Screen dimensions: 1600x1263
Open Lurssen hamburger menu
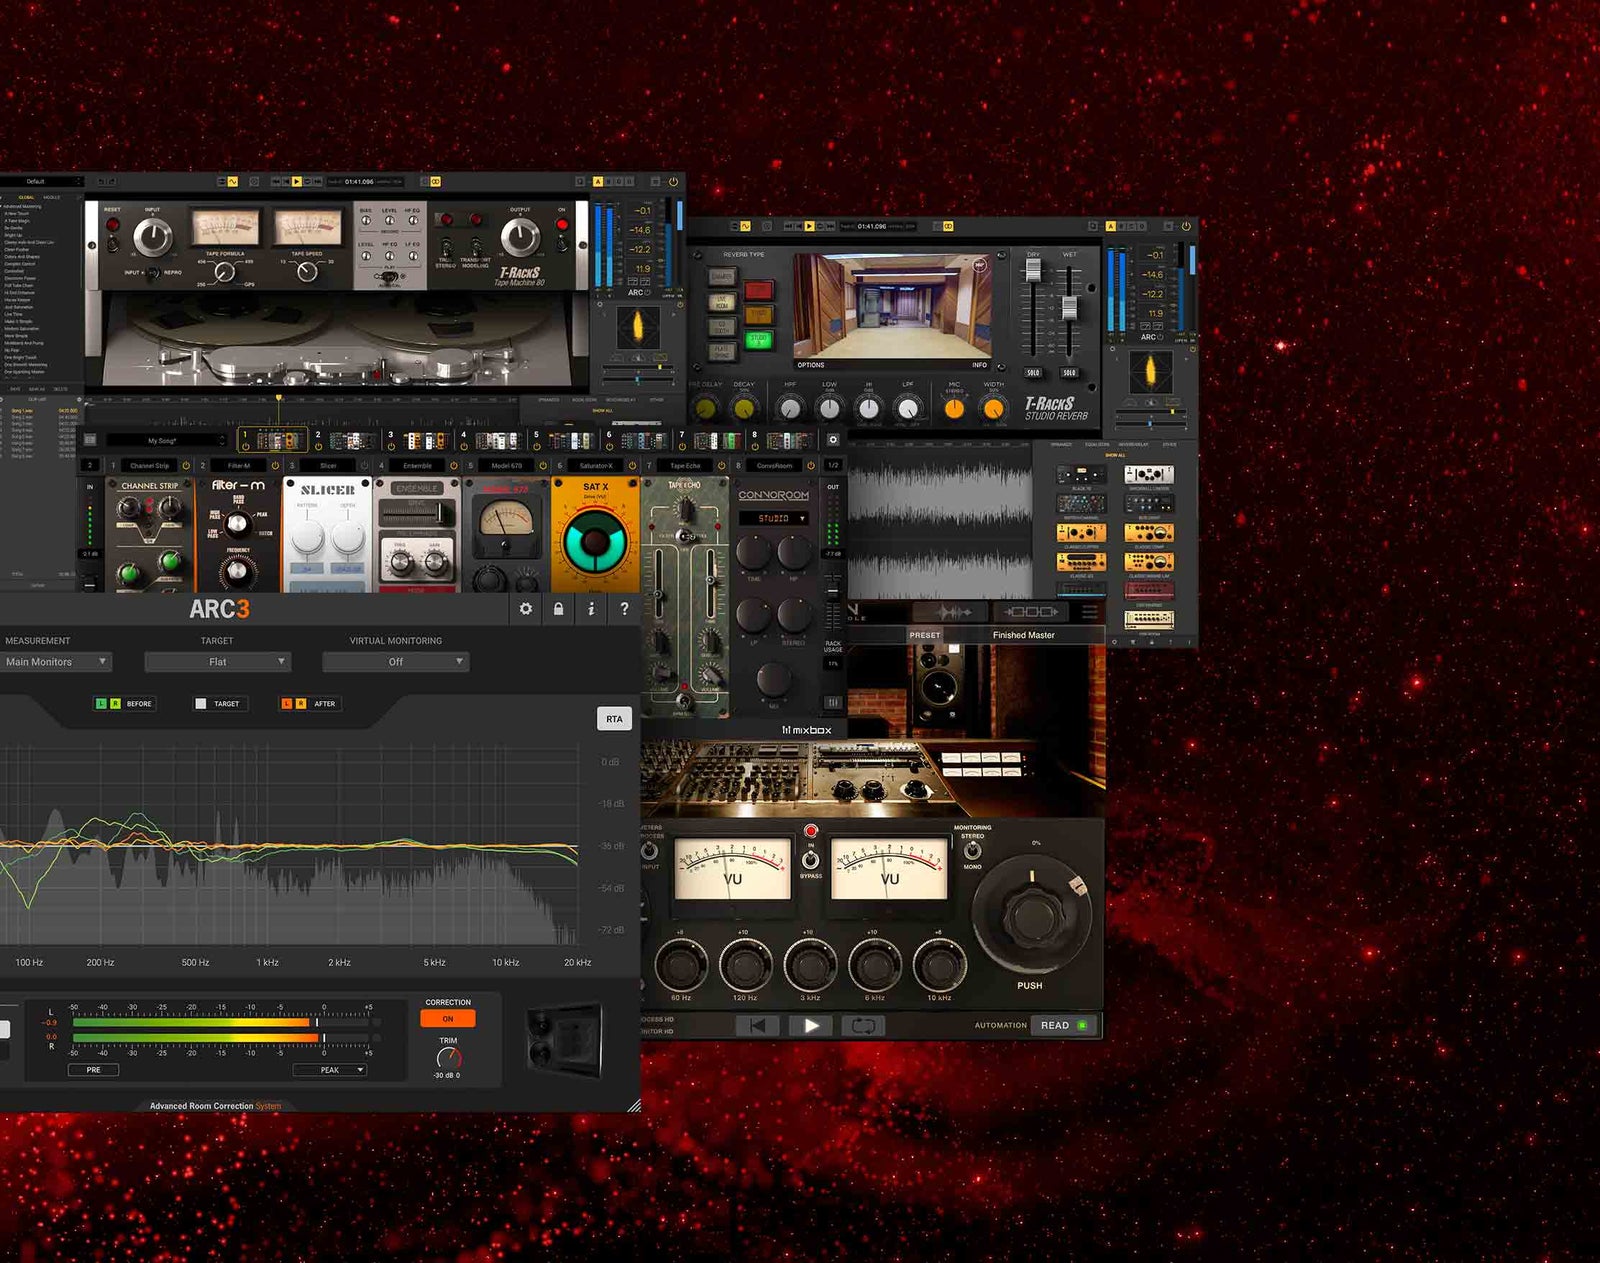[x=1089, y=611]
